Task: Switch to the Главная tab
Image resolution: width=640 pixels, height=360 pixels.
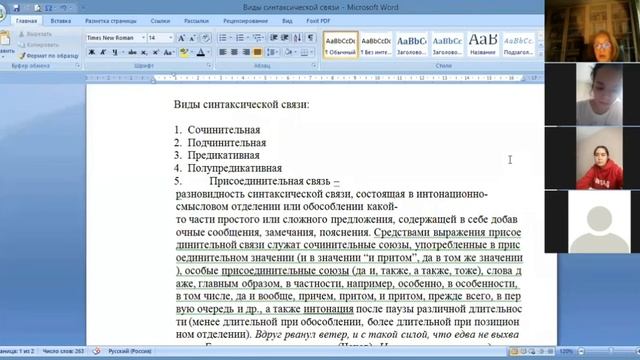Action: [x=27, y=21]
